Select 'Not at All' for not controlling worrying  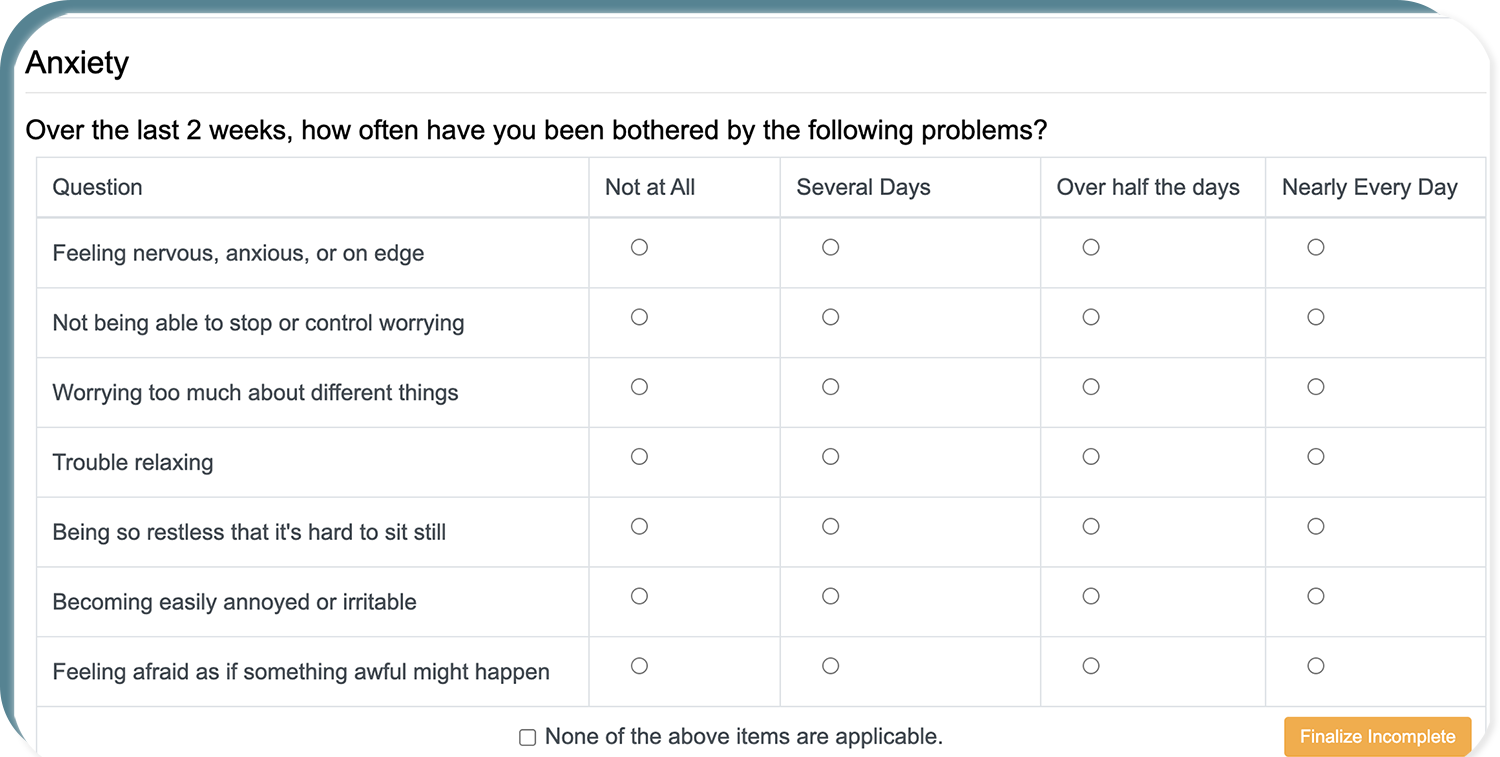coord(639,316)
